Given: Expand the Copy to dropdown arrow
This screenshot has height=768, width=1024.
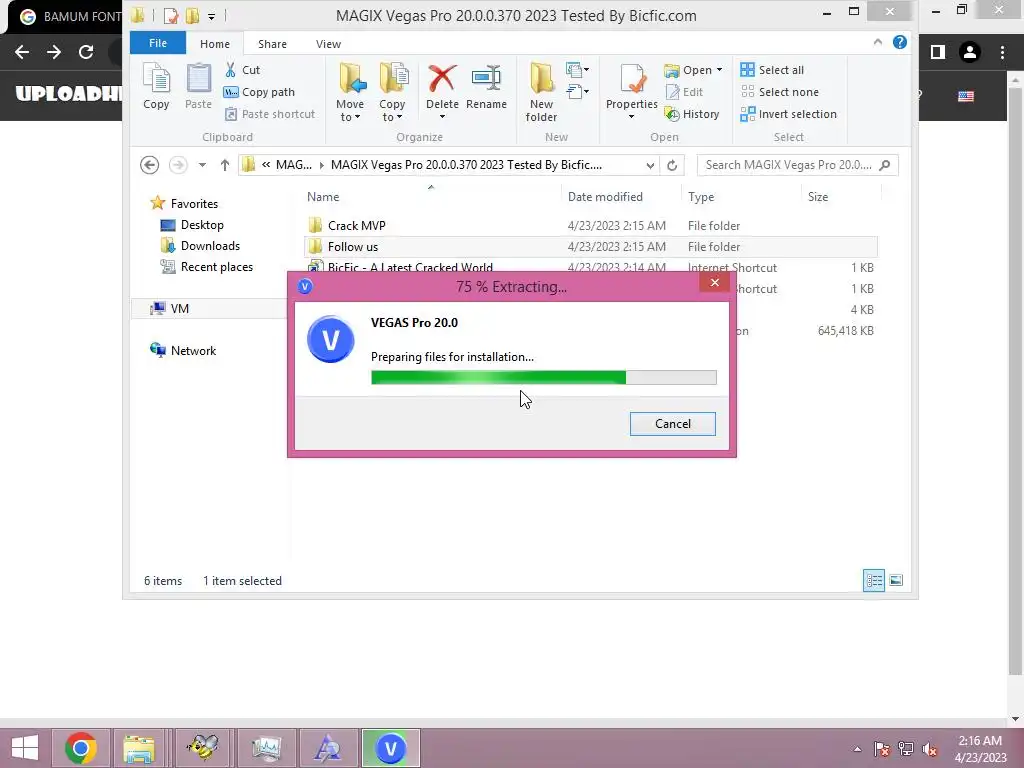Looking at the screenshot, I should (x=399, y=118).
